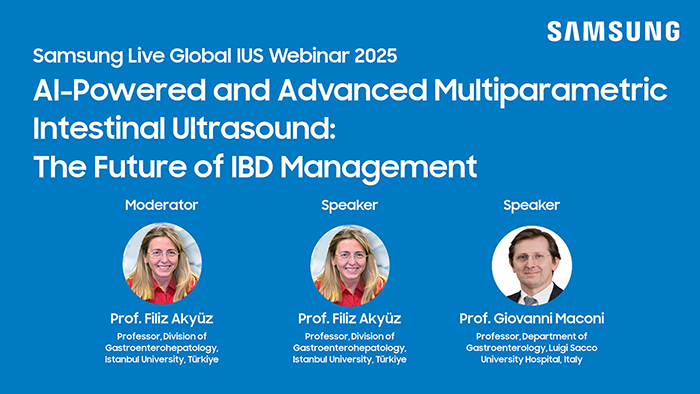The height and width of the screenshot is (394, 700).
Task: Click "Professor, Department of" text
Action: click(x=532, y=336)
